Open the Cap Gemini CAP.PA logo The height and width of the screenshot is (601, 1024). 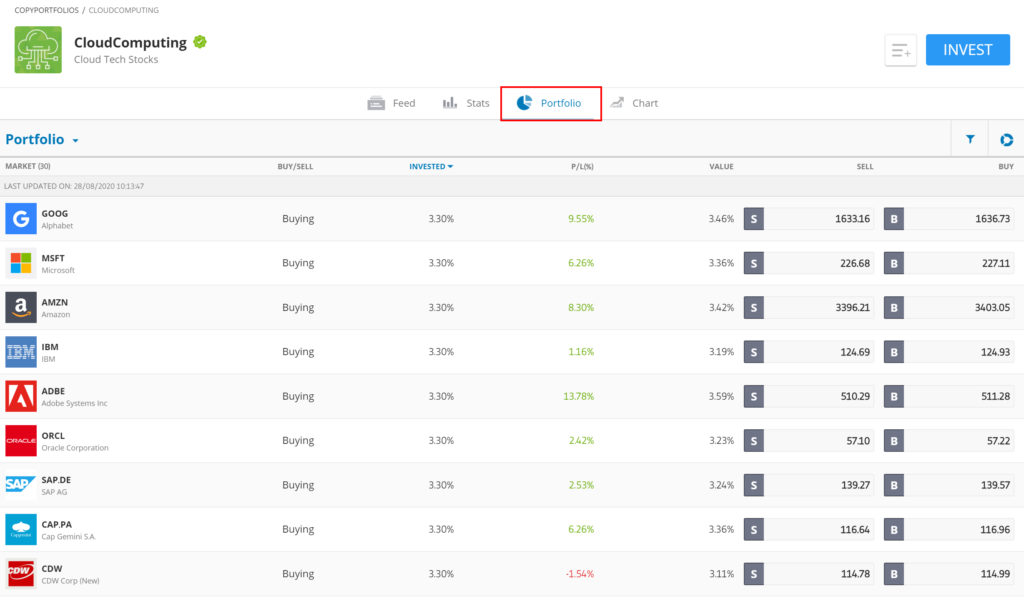[x=21, y=529]
